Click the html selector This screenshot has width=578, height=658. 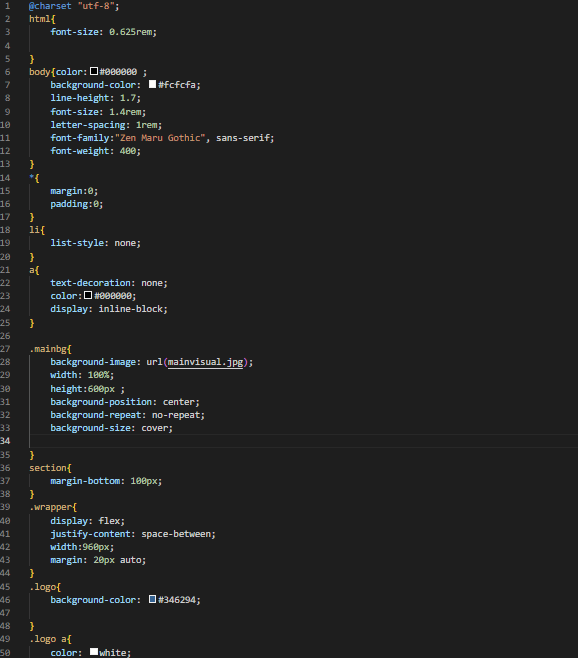39,19
